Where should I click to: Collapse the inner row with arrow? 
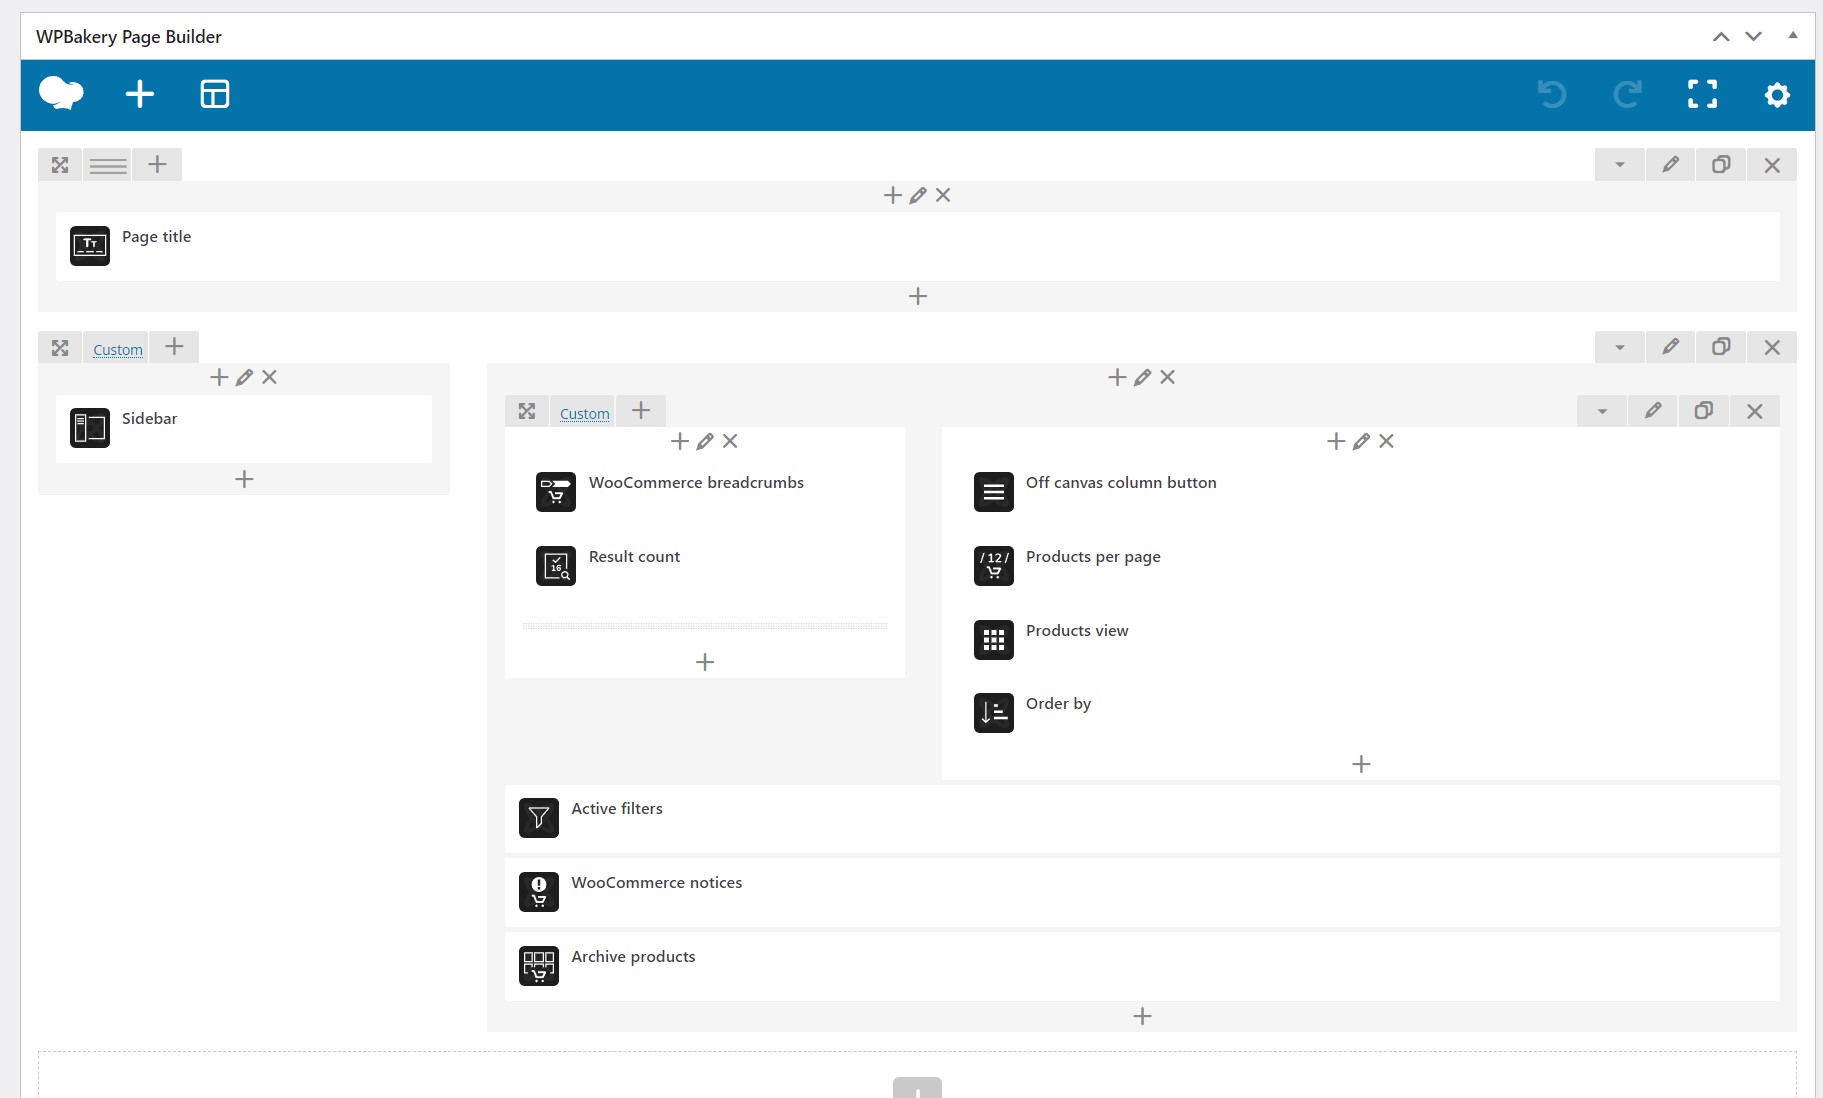tap(1602, 411)
